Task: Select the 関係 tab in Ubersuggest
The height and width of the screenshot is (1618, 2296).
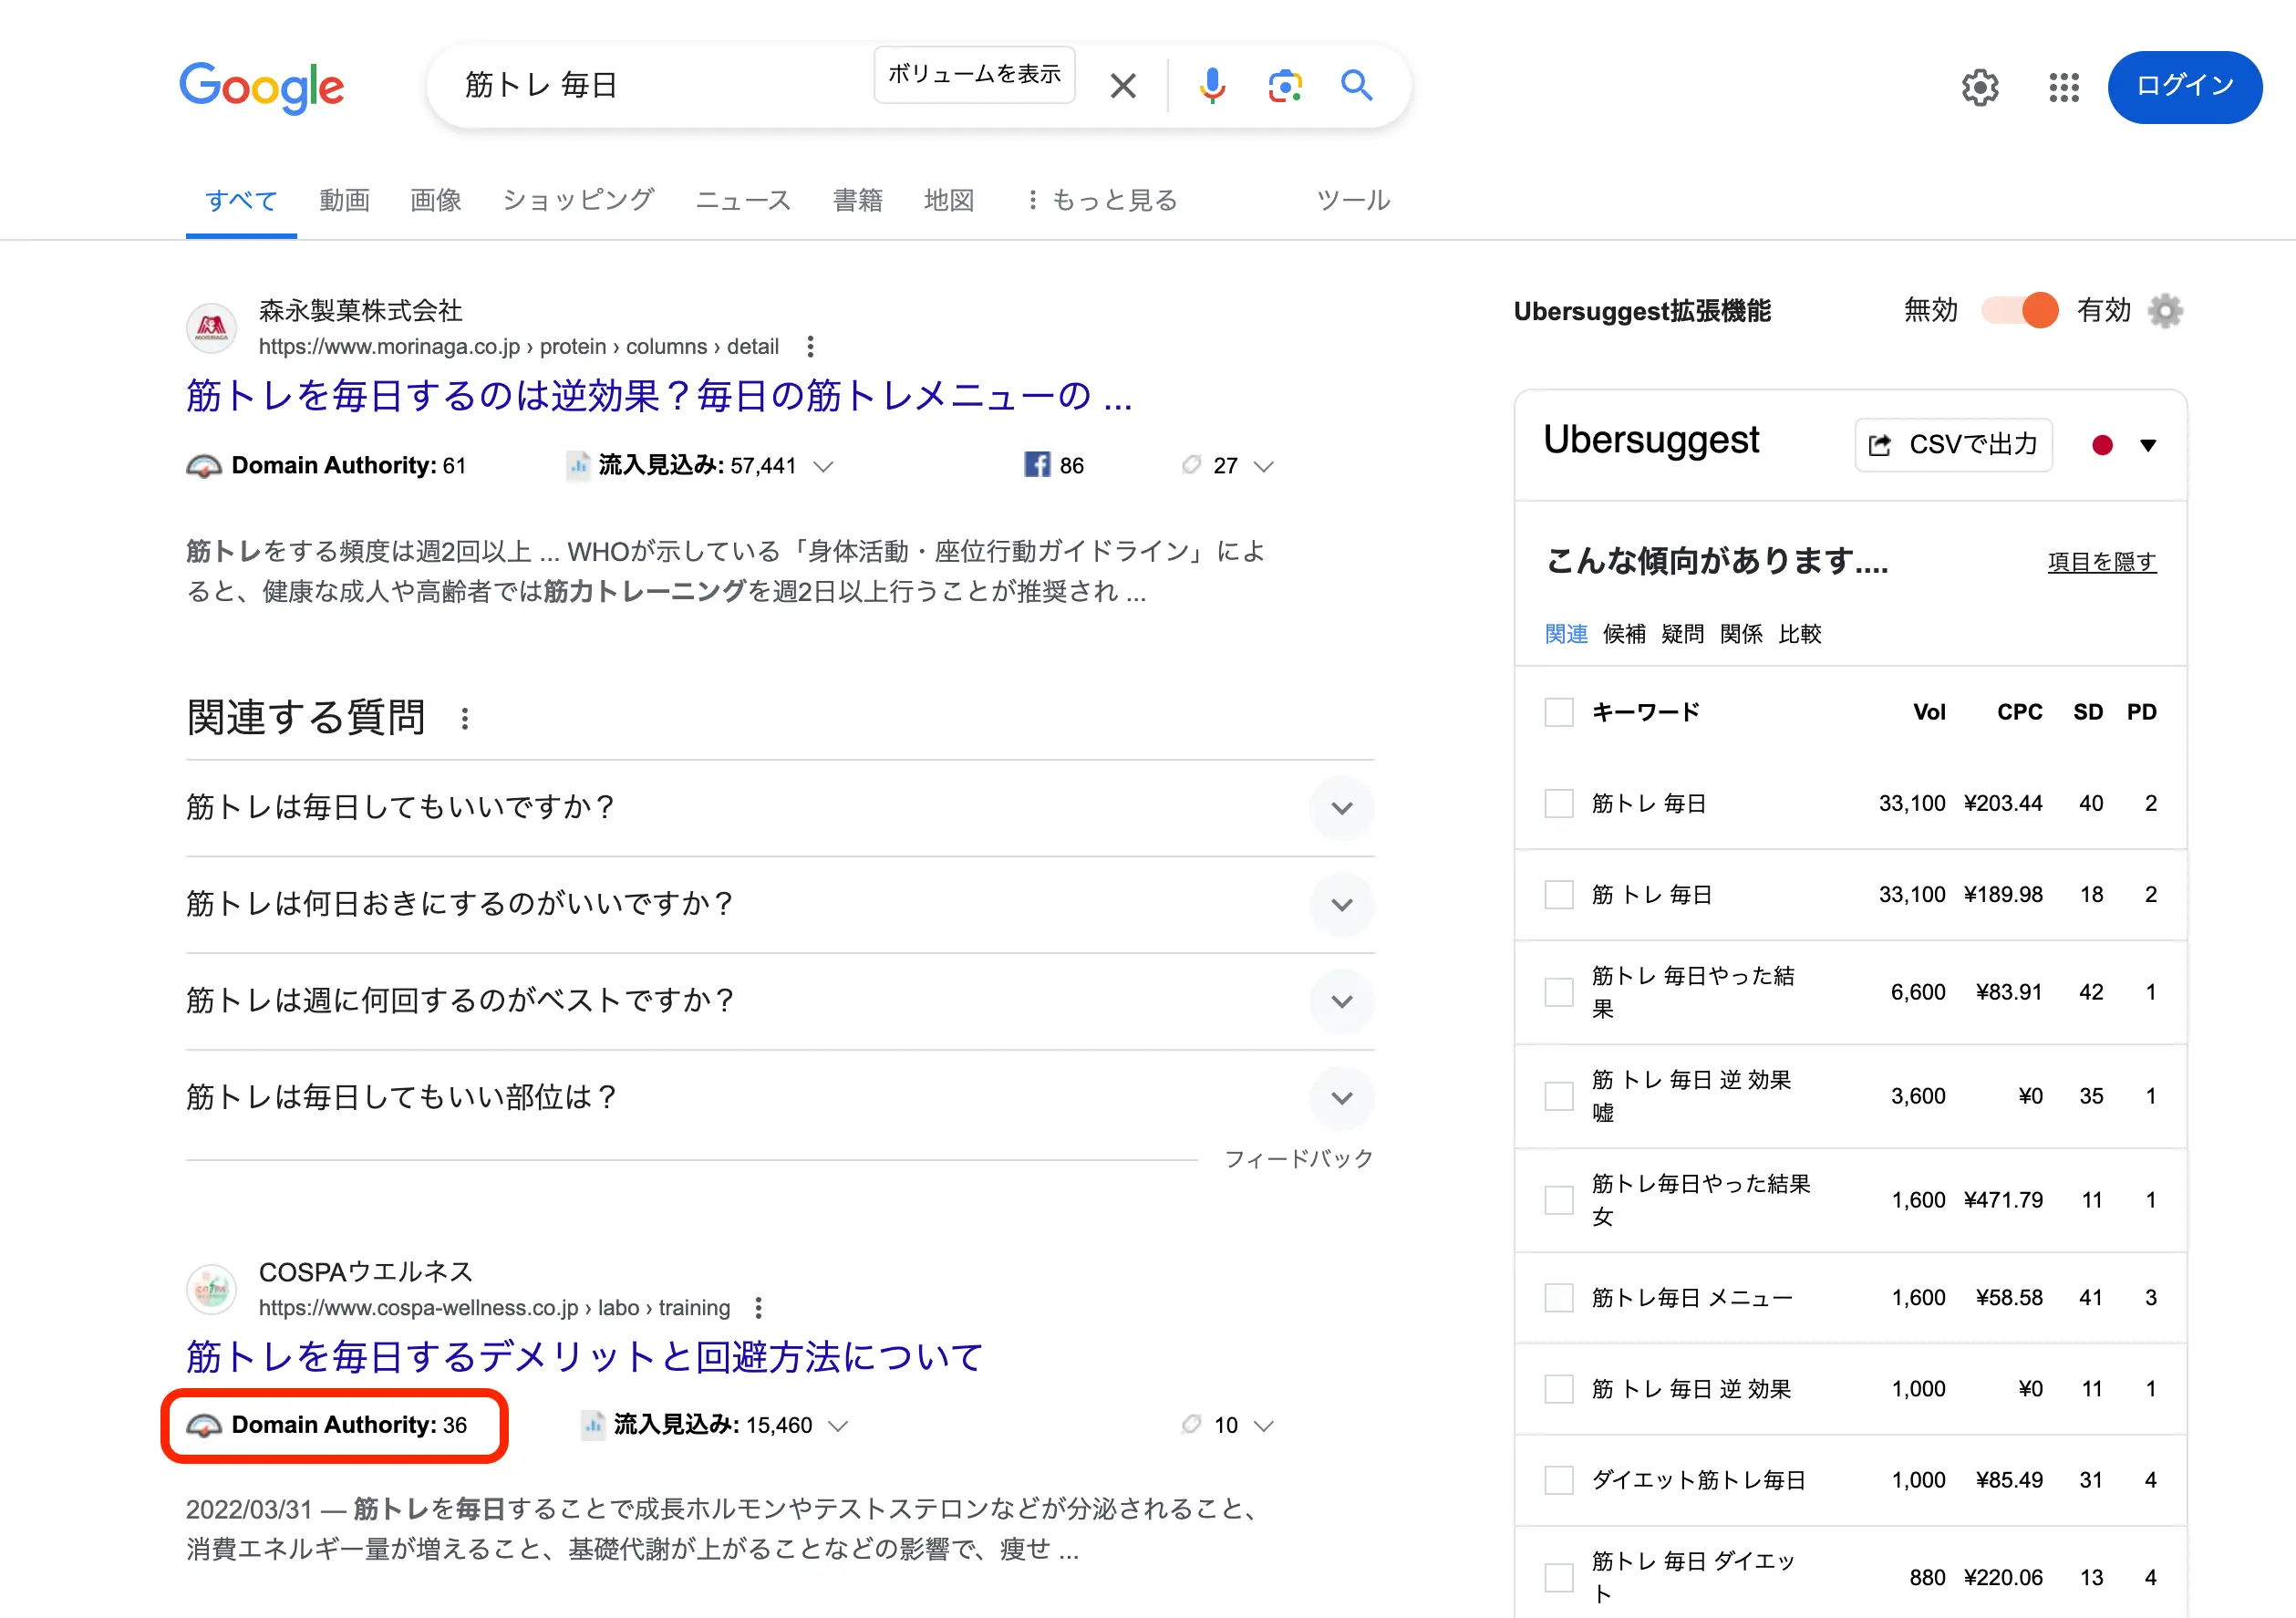Action: click(1741, 634)
